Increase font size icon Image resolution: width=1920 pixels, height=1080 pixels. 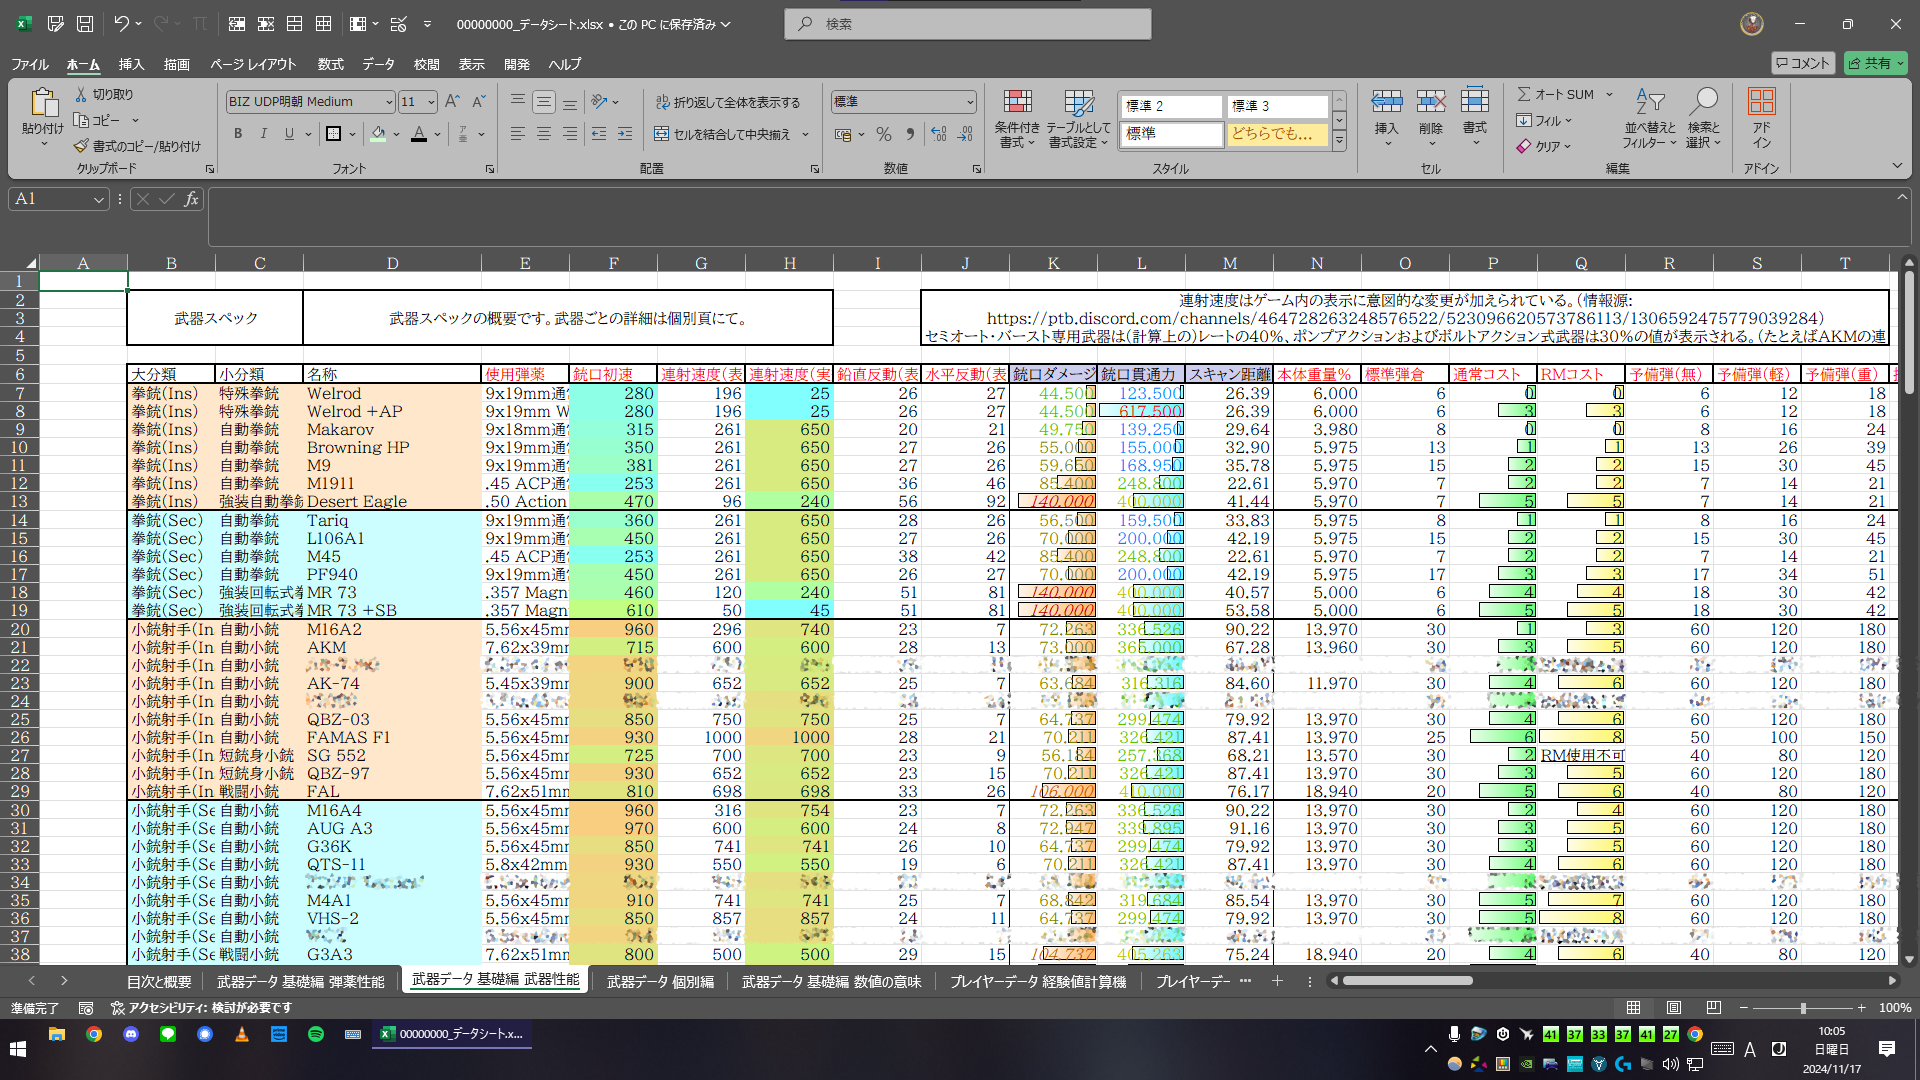click(452, 102)
